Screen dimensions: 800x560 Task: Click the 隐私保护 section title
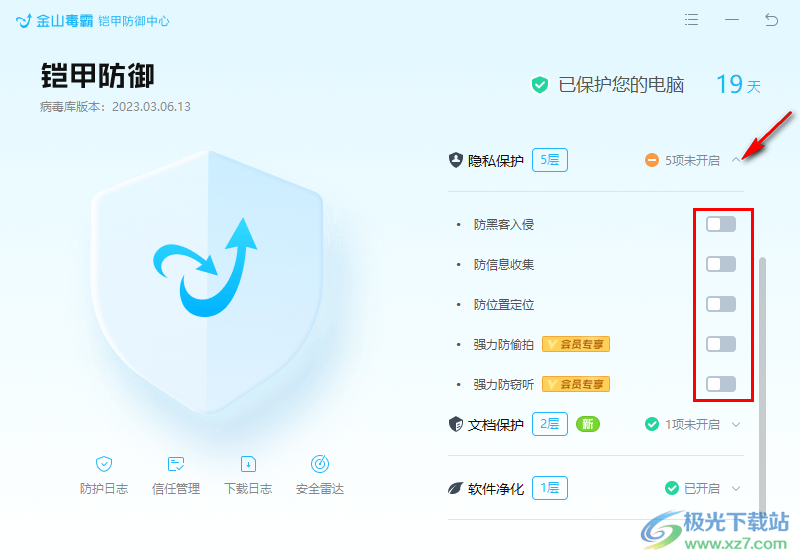coord(495,161)
